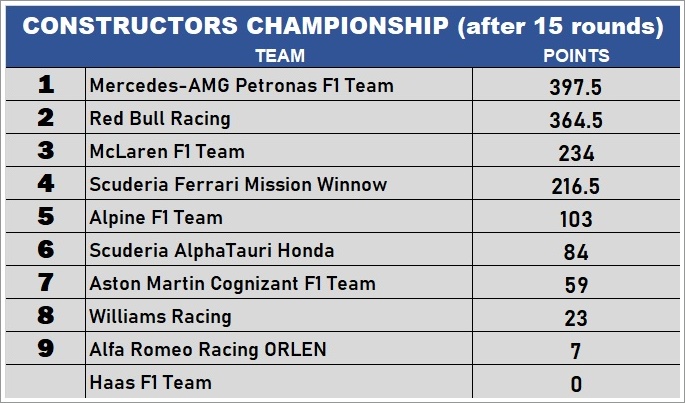Select the Mercedes-AMG Petronas F1 Team cell
Image resolution: width=685 pixels, height=403 pixels.
coord(242,86)
